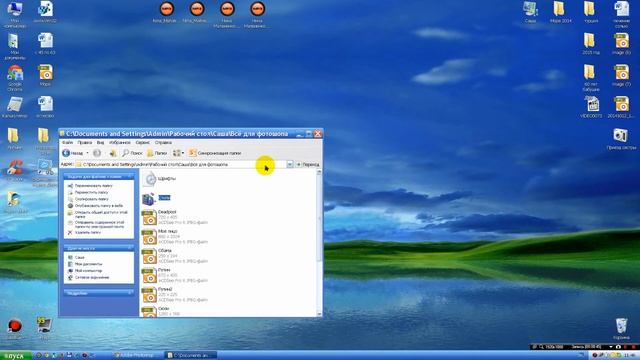This screenshot has height=360, width=640.
Task: Click the file list scrollbar down arrow
Action: pos(319,314)
